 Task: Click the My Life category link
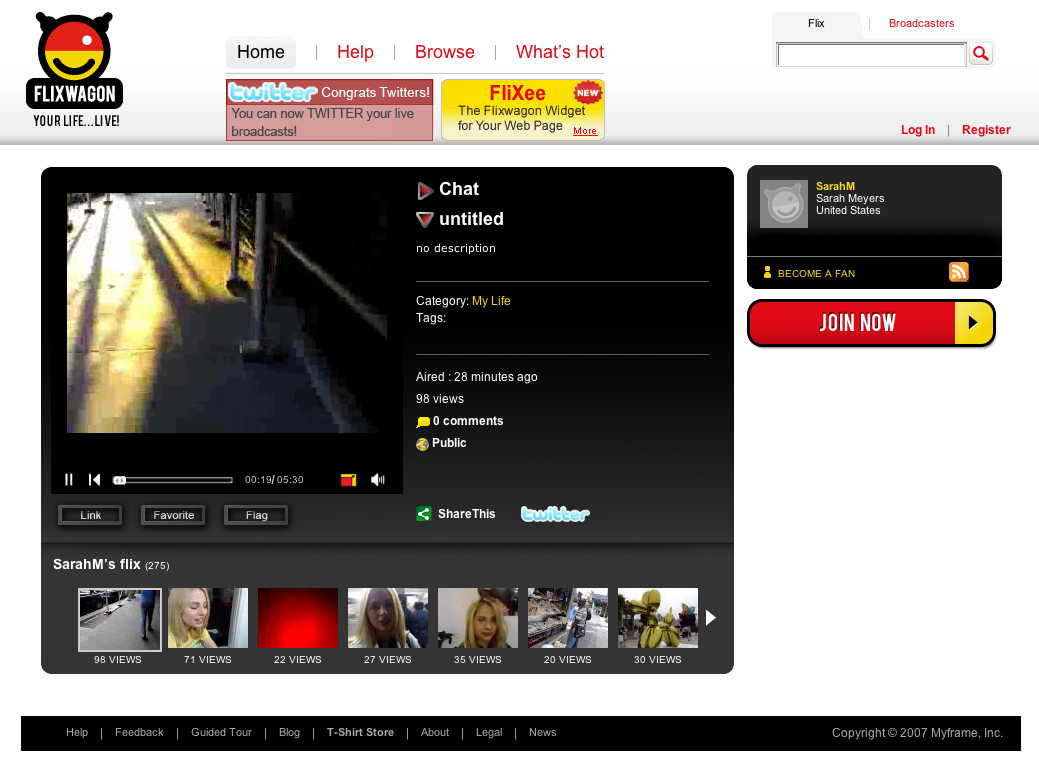[491, 301]
